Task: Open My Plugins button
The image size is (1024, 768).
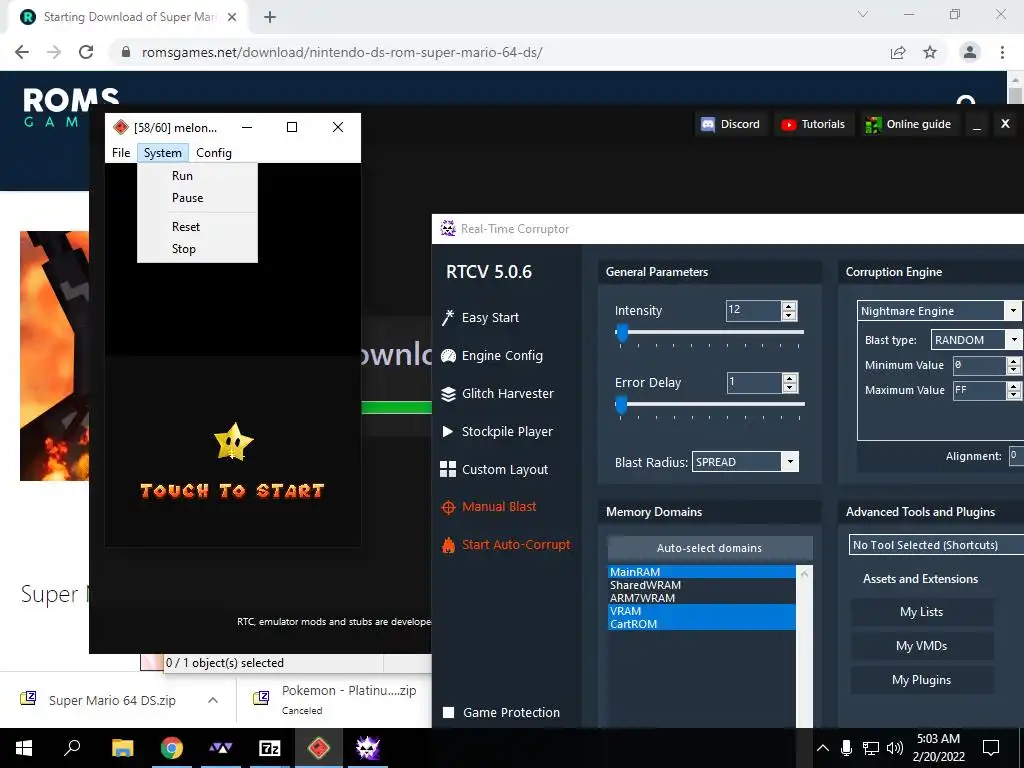Action: [921, 680]
